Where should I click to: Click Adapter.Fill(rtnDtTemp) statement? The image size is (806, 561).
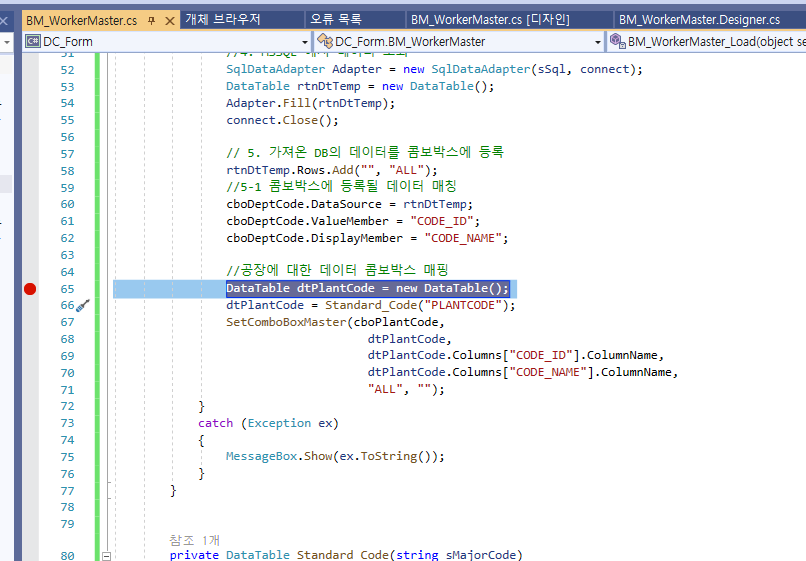point(310,103)
